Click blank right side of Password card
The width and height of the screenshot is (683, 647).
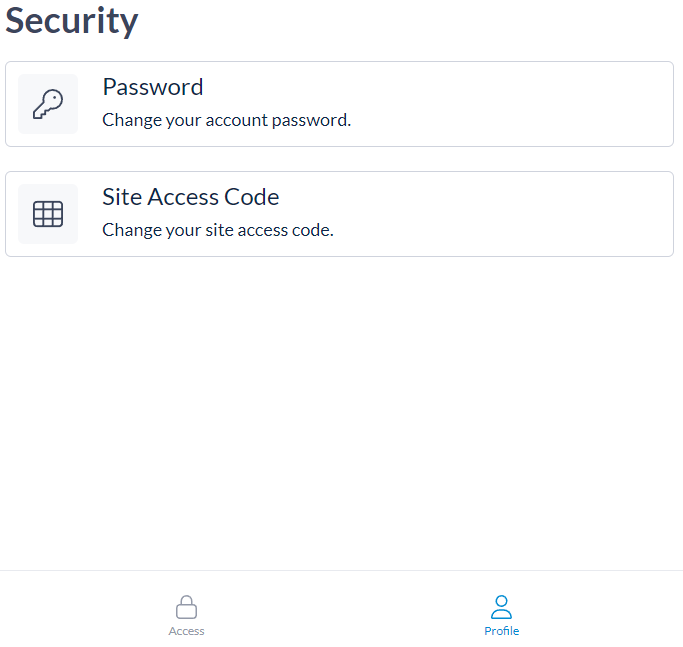(x=560, y=104)
